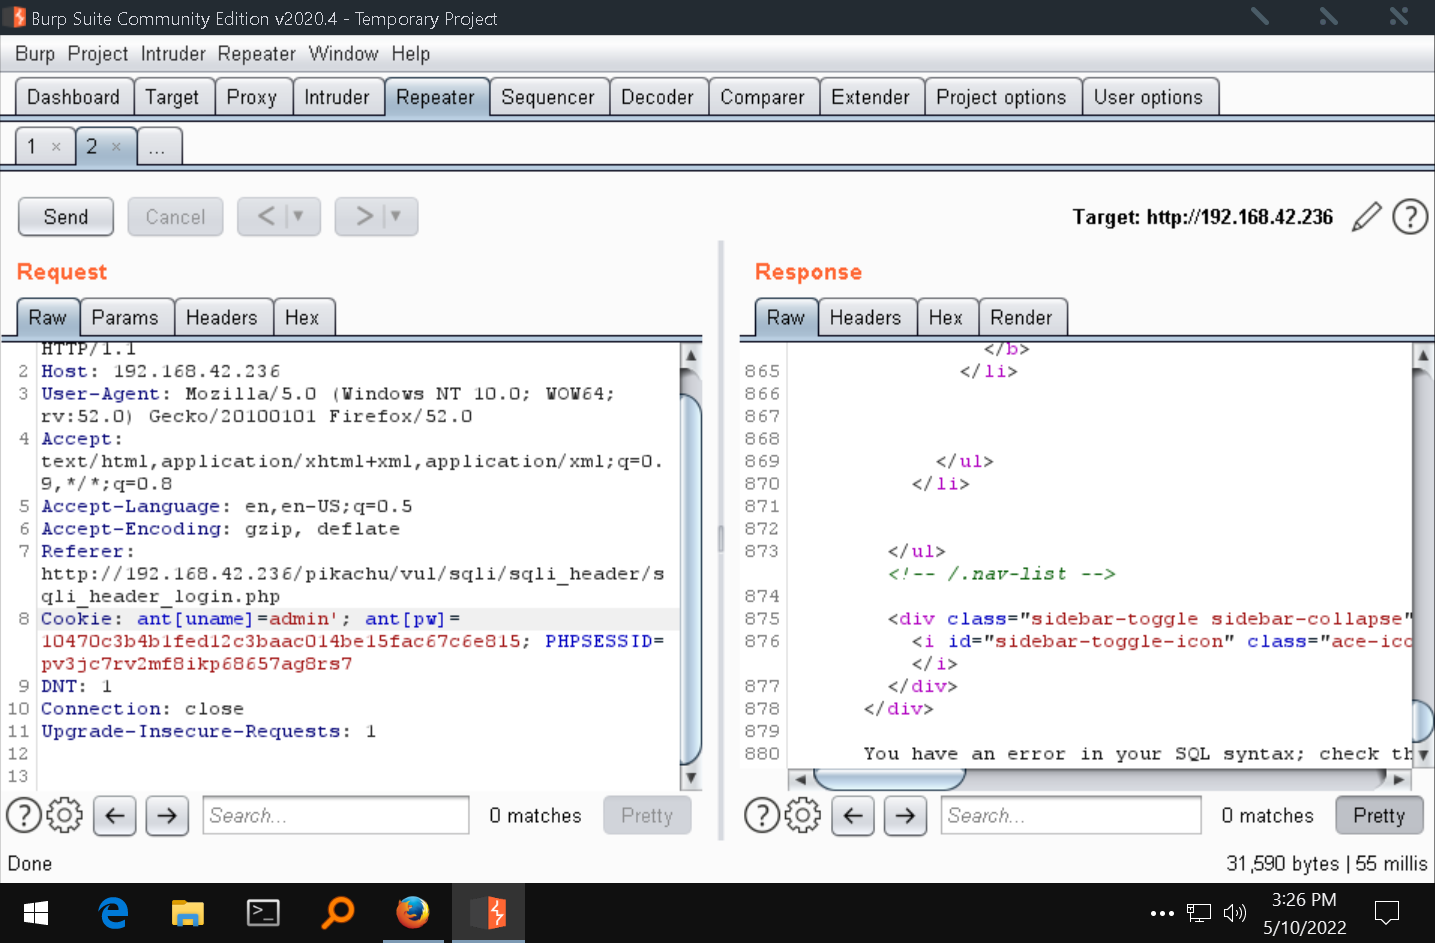The width and height of the screenshot is (1435, 943).
Task: Open the Intruder menu
Action: click(173, 54)
